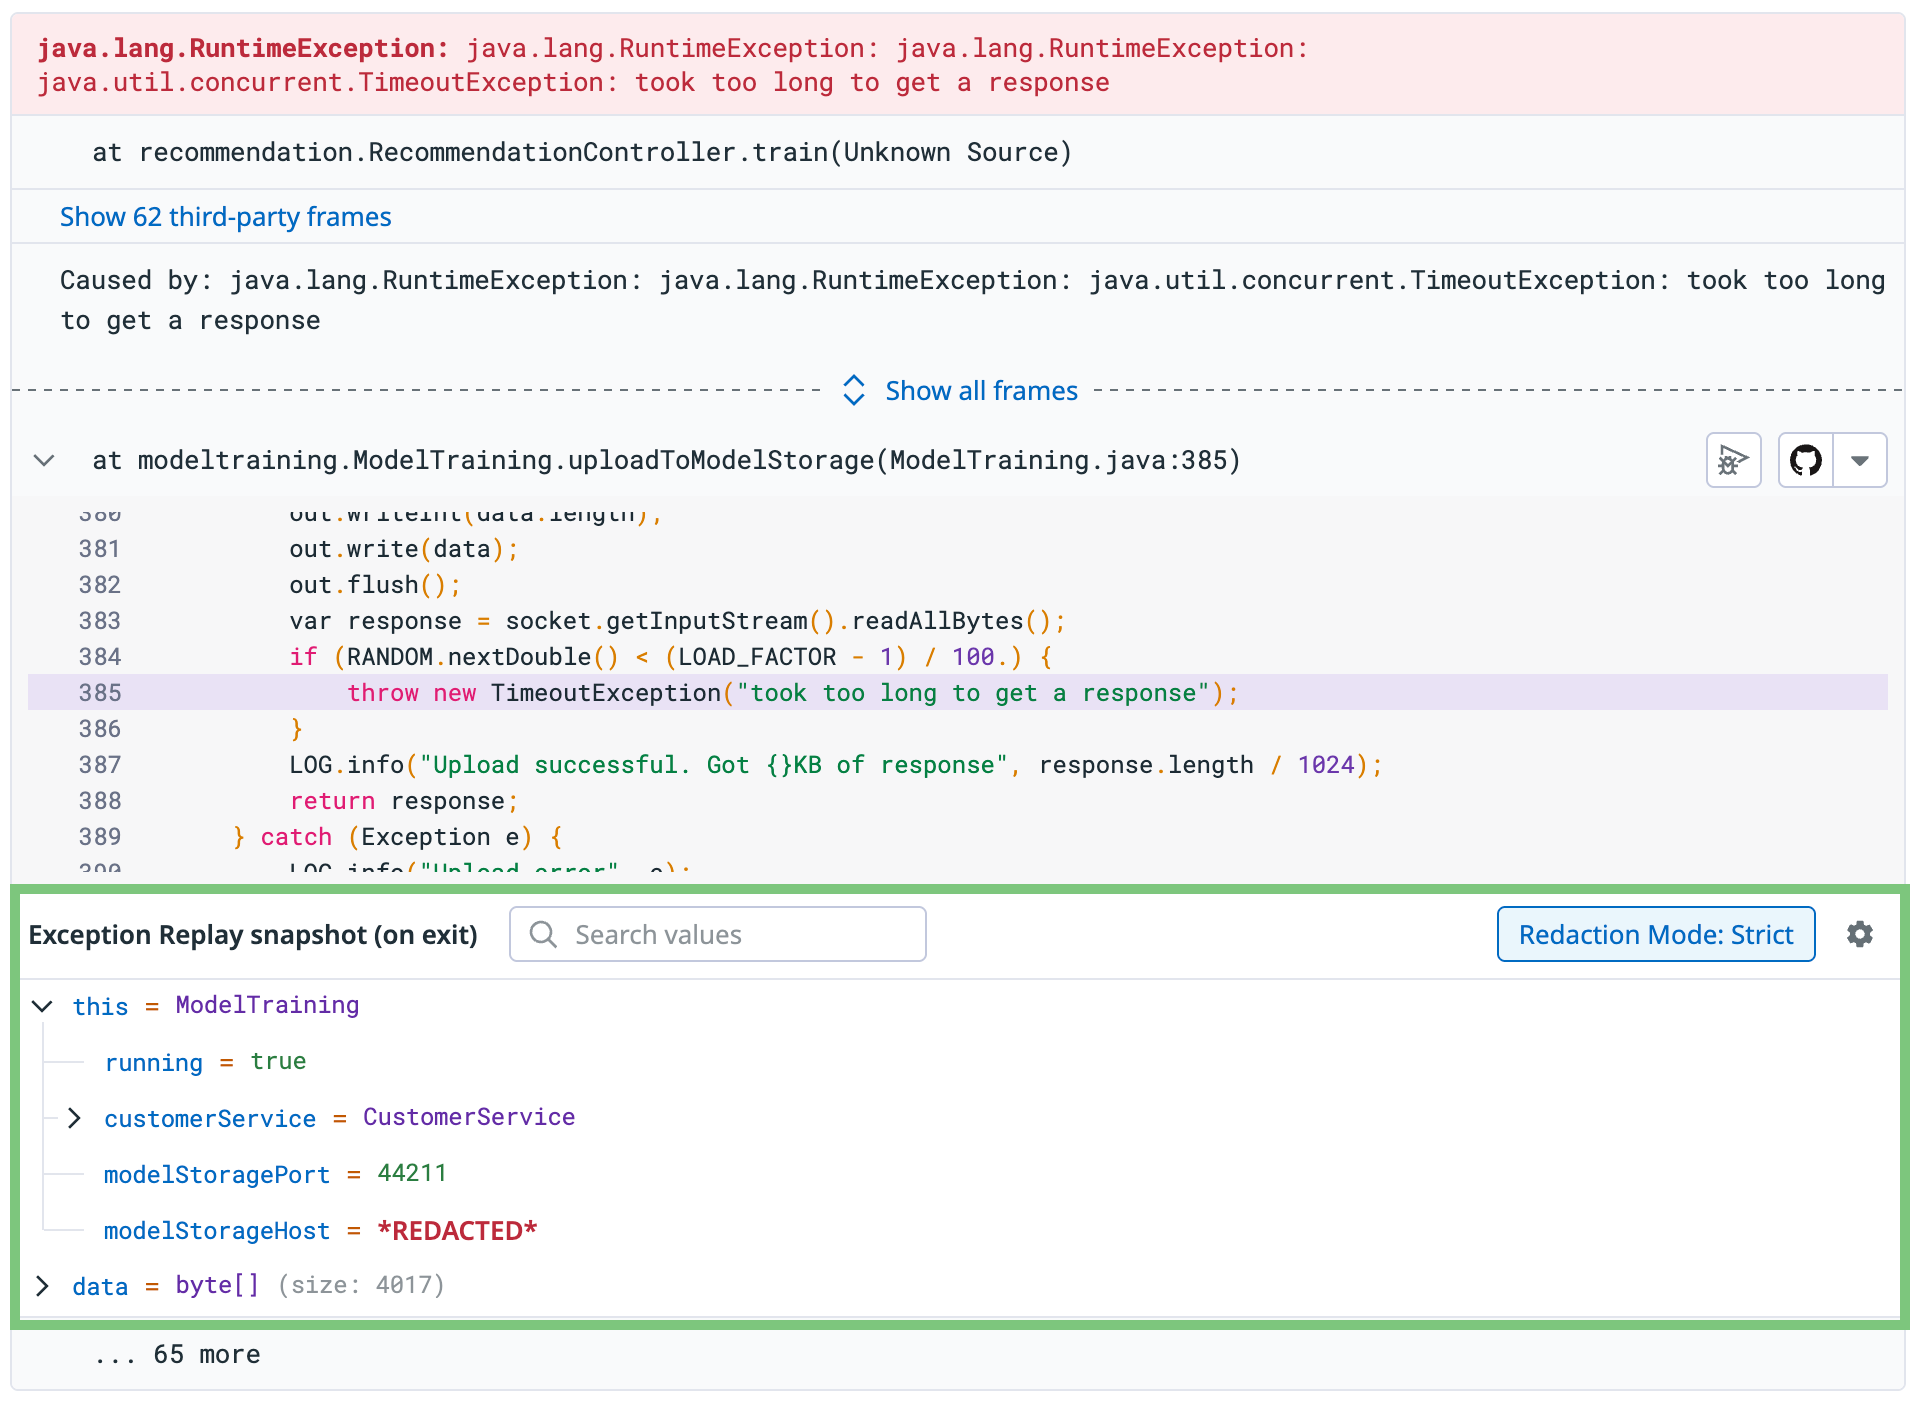Click the RecommendationController.train stack frame
Screen dimensions: 1920x1402
(581, 153)
